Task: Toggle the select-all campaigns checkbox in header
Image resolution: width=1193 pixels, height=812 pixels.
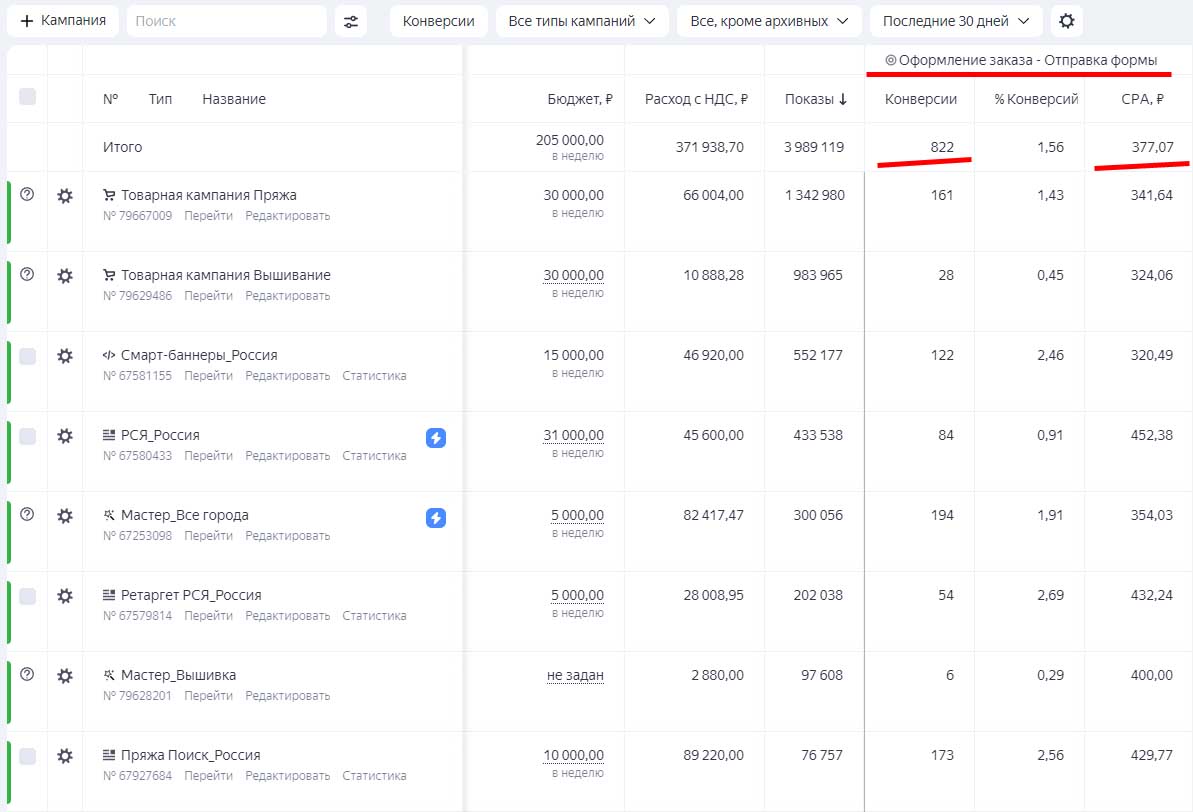Action: (28, 97)
